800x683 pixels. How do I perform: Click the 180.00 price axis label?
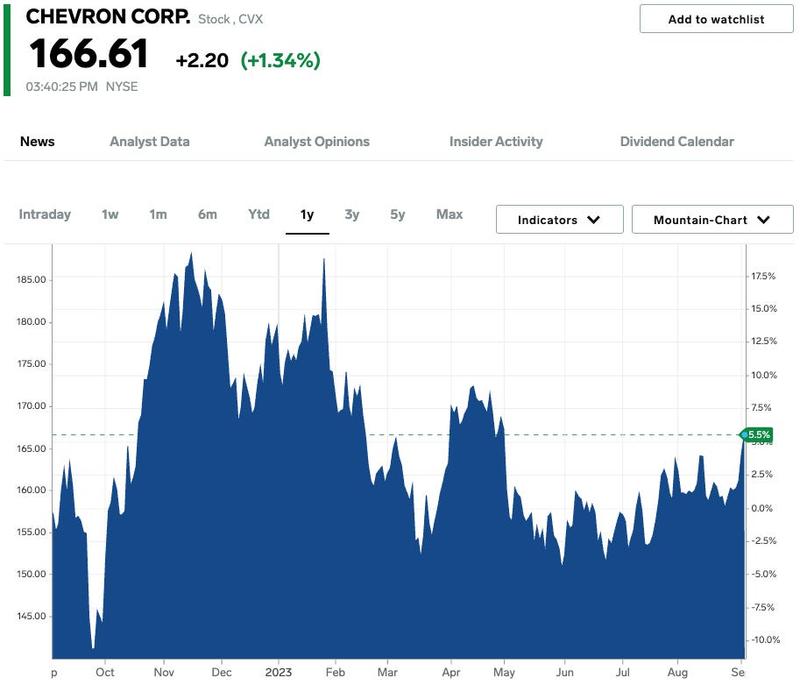[x=31, y=322]
